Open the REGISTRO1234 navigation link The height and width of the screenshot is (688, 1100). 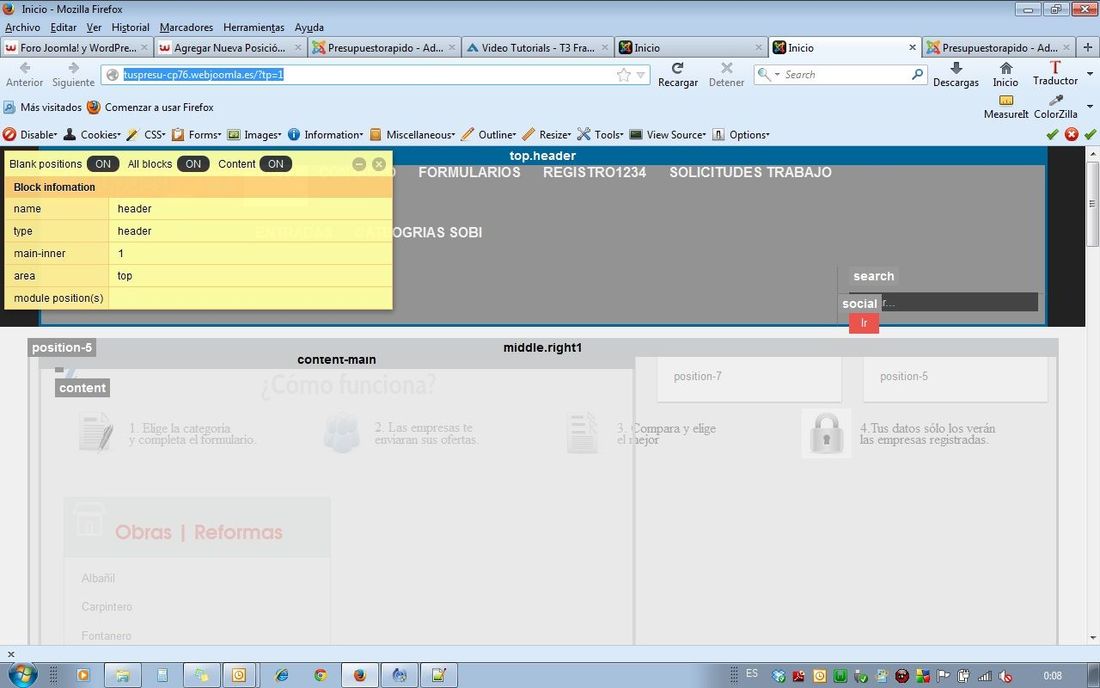(x=594, y=173)
